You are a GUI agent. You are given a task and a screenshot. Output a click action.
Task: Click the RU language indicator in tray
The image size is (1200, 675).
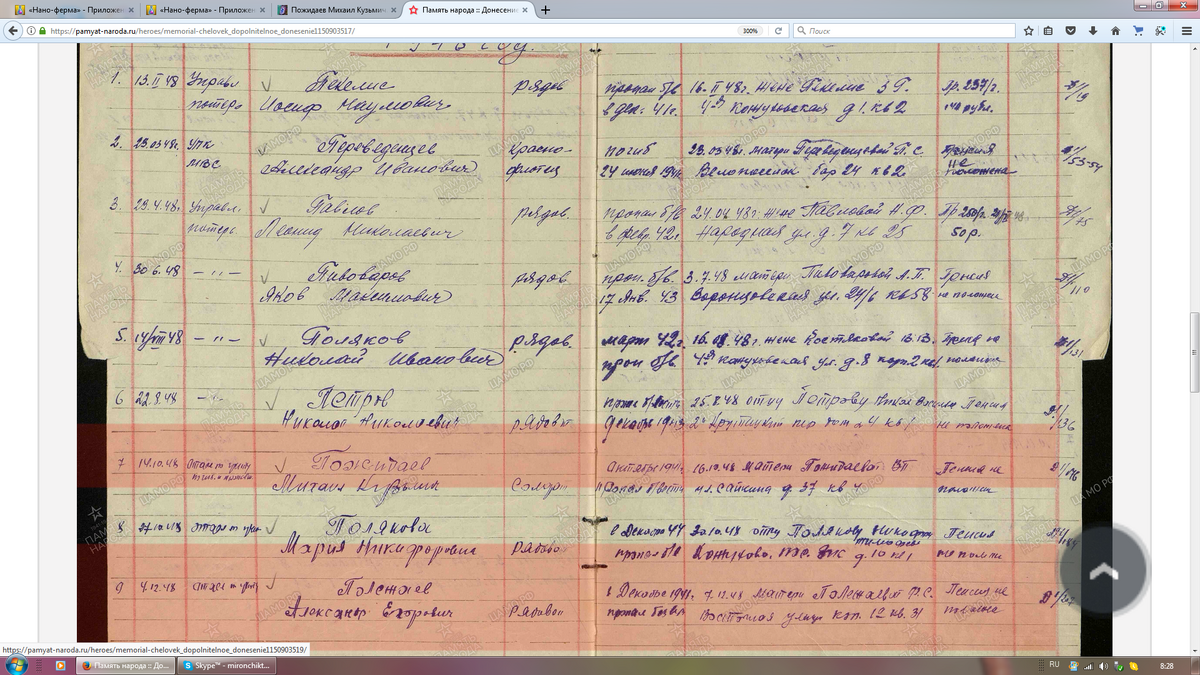pyautogui.click(x=1054, y=665)
